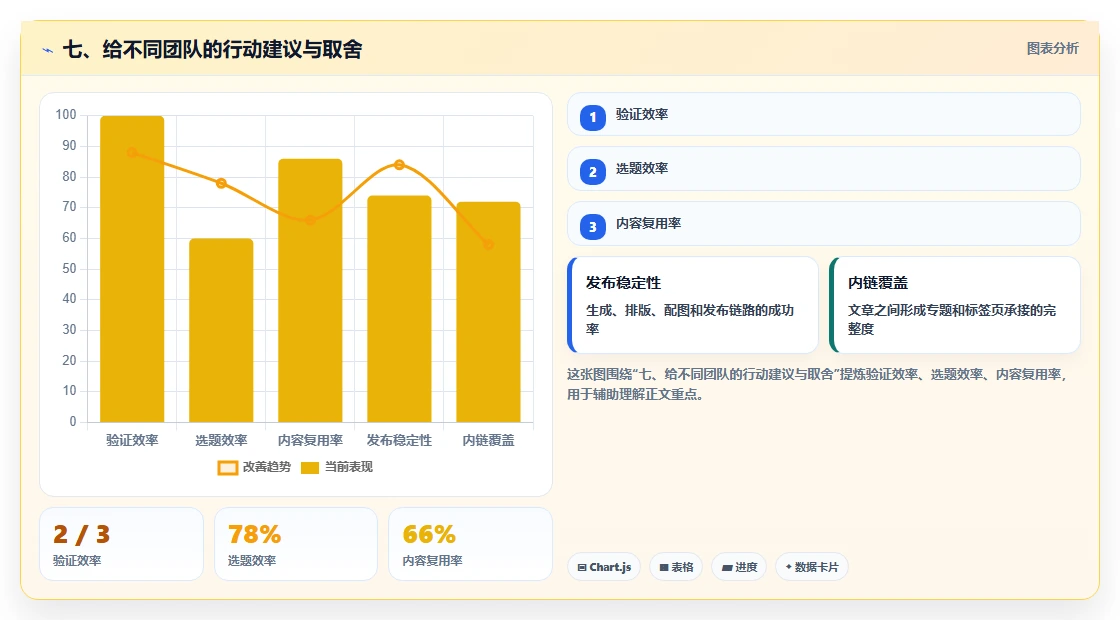This screenshot has height=620, width=1120.
Task: Click the 验证效率 x-axis label
Action: [132, 440]
